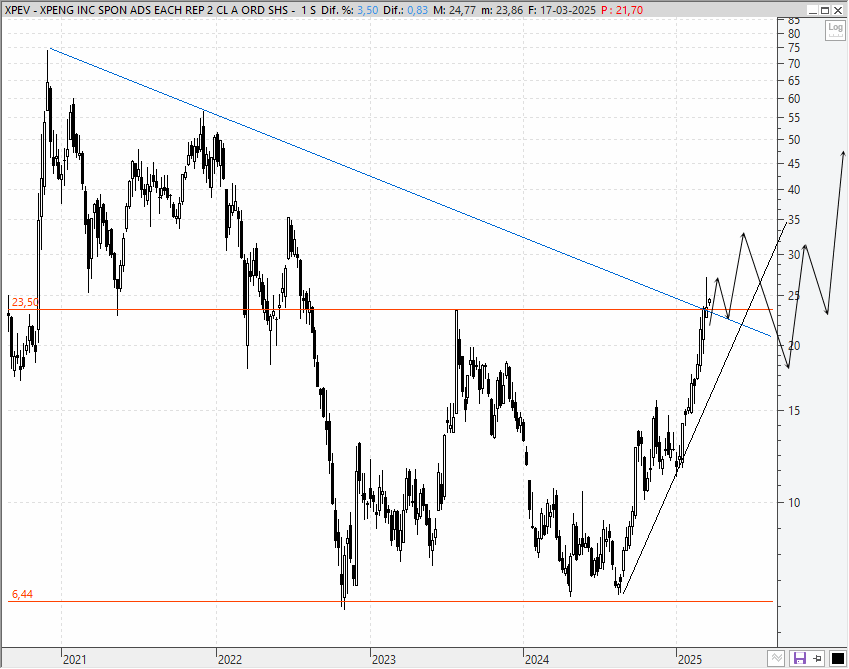Click the pushpin icon in bottom bar
The image size is (849, 669).
(x=818, y=659)
